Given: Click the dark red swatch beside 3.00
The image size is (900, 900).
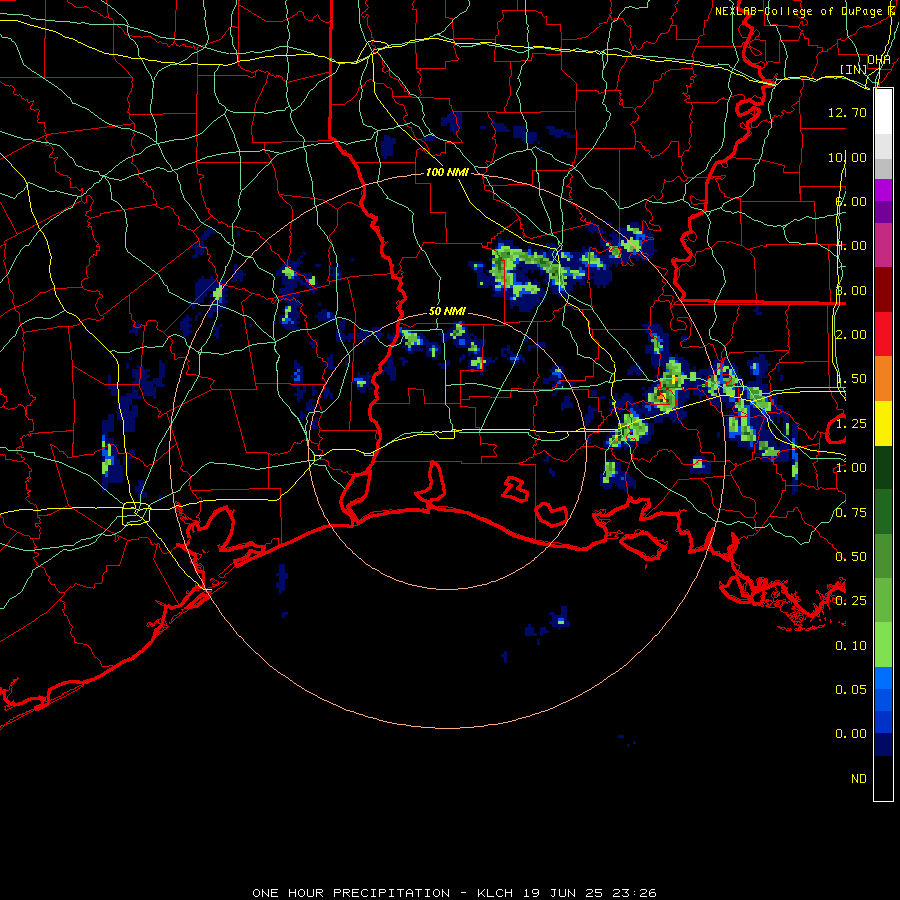Looking at the screenshot, I should click(x=883, y=290).
